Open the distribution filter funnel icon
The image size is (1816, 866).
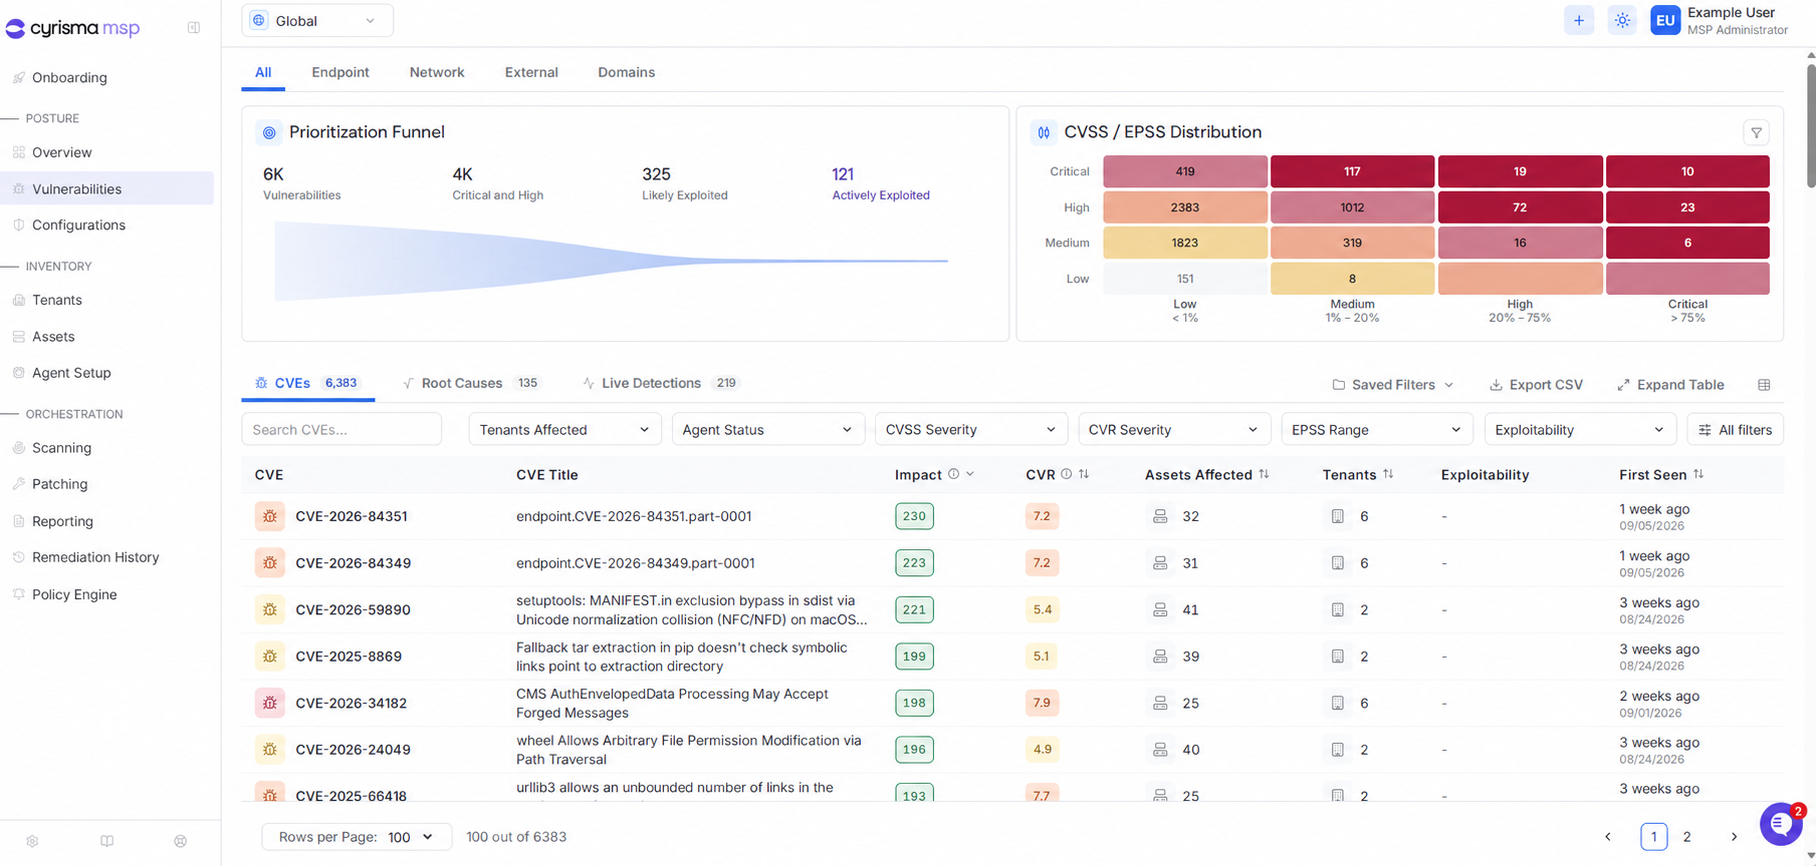click(1756, 132)
